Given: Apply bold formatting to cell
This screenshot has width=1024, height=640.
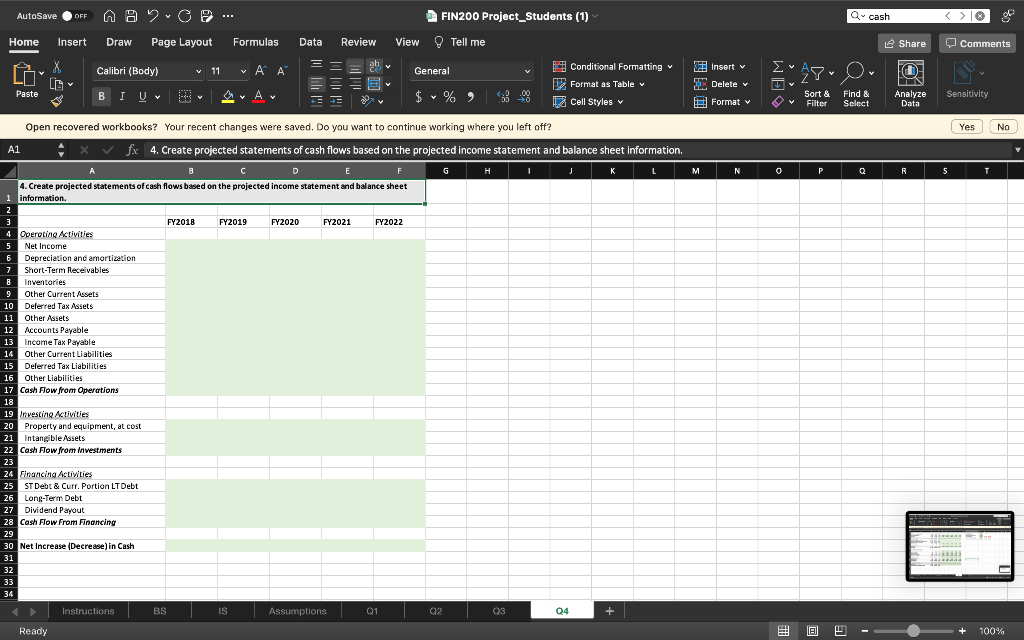Looking at the screenshot, I should [102, 97].
